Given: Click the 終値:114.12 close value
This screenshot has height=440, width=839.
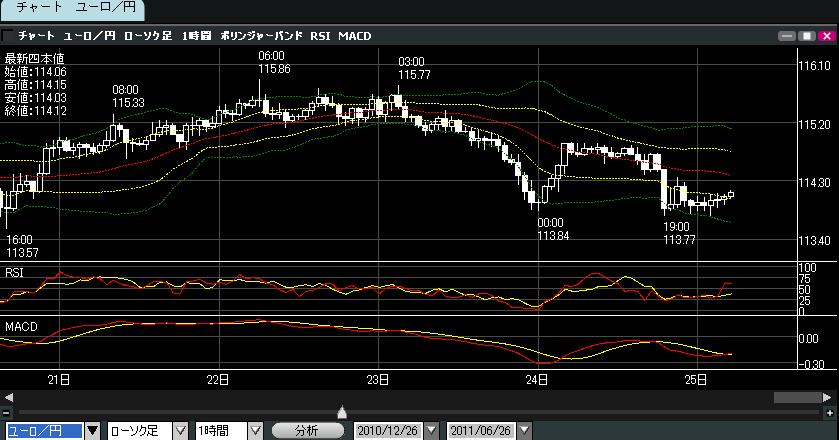Looking at the screenshot, I should tap(36, 111).
